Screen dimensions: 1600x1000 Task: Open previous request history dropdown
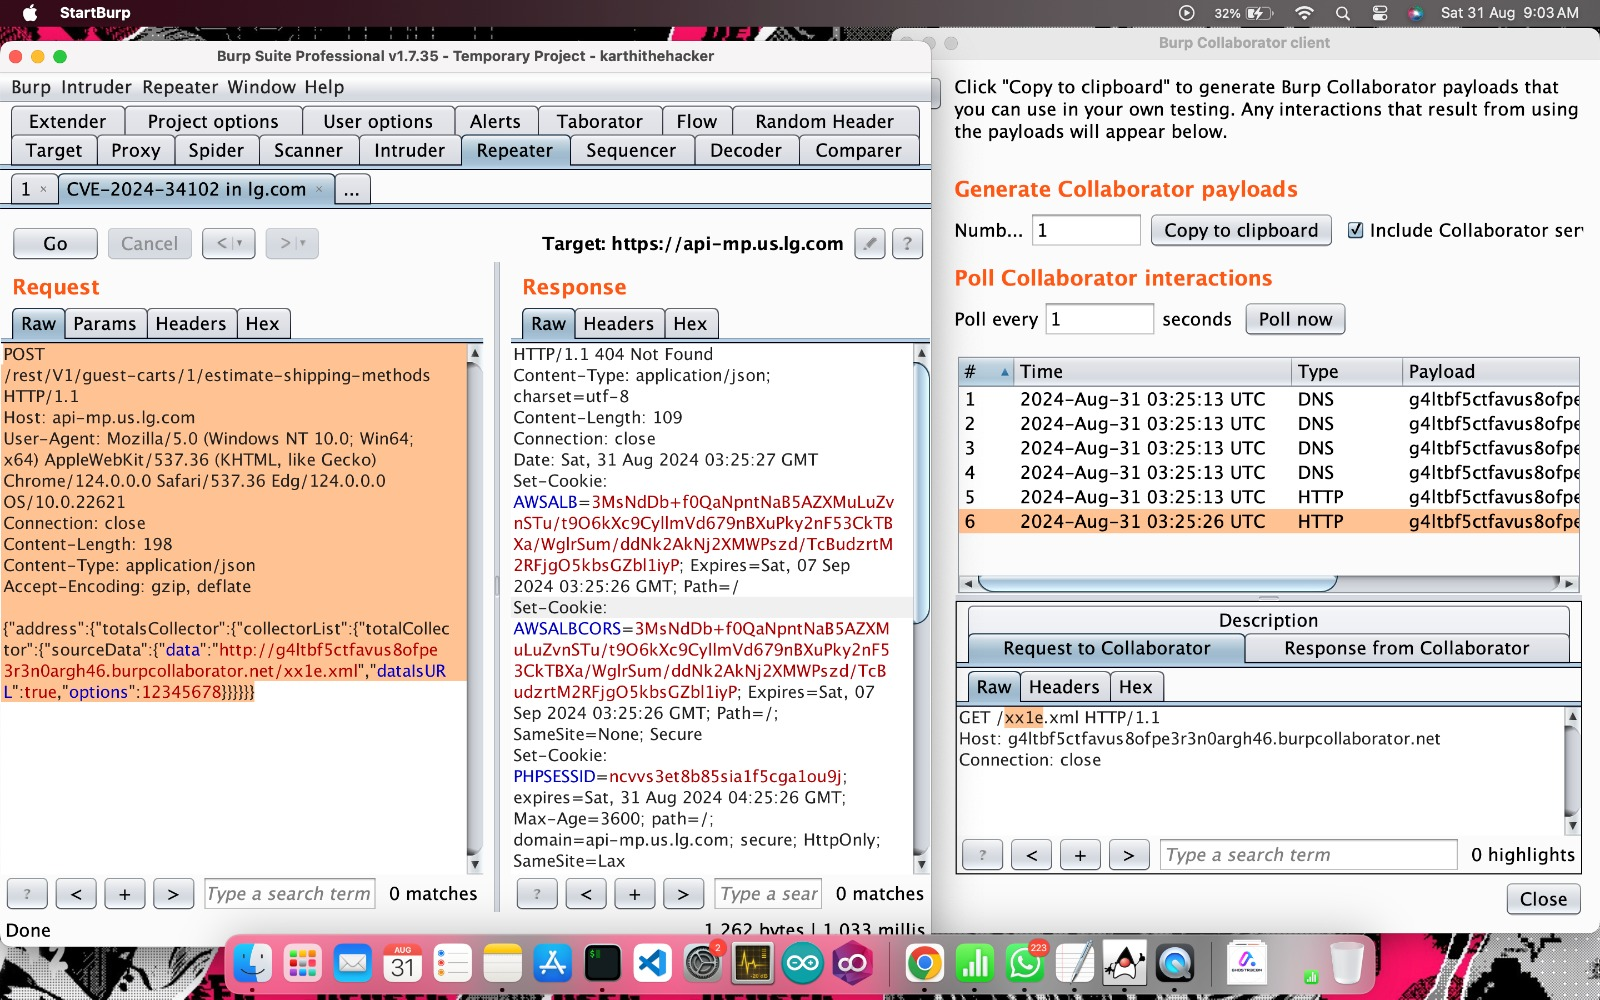click(229, 243)
